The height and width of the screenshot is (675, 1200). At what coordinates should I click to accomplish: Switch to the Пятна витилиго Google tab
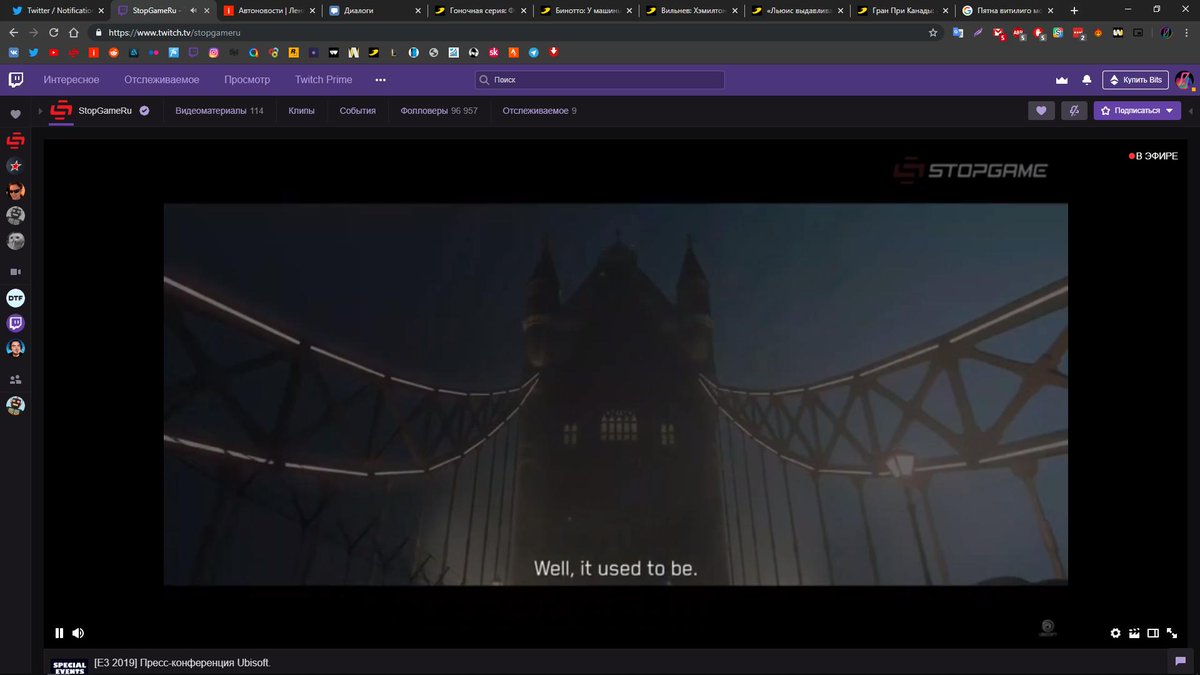(x=1007, y=10)
